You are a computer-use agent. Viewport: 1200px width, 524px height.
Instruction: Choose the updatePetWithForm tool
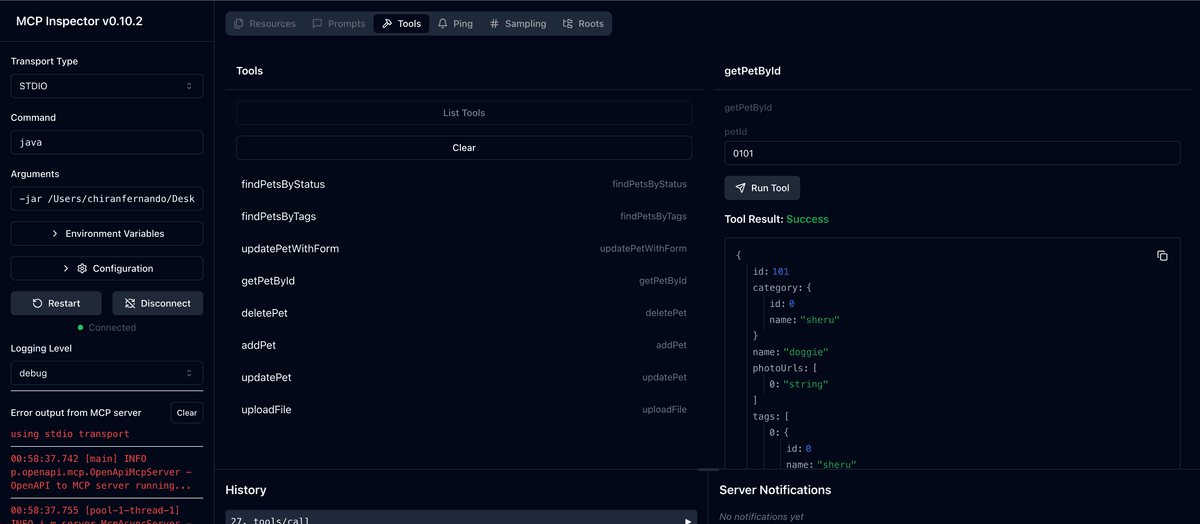click(464, 248)
